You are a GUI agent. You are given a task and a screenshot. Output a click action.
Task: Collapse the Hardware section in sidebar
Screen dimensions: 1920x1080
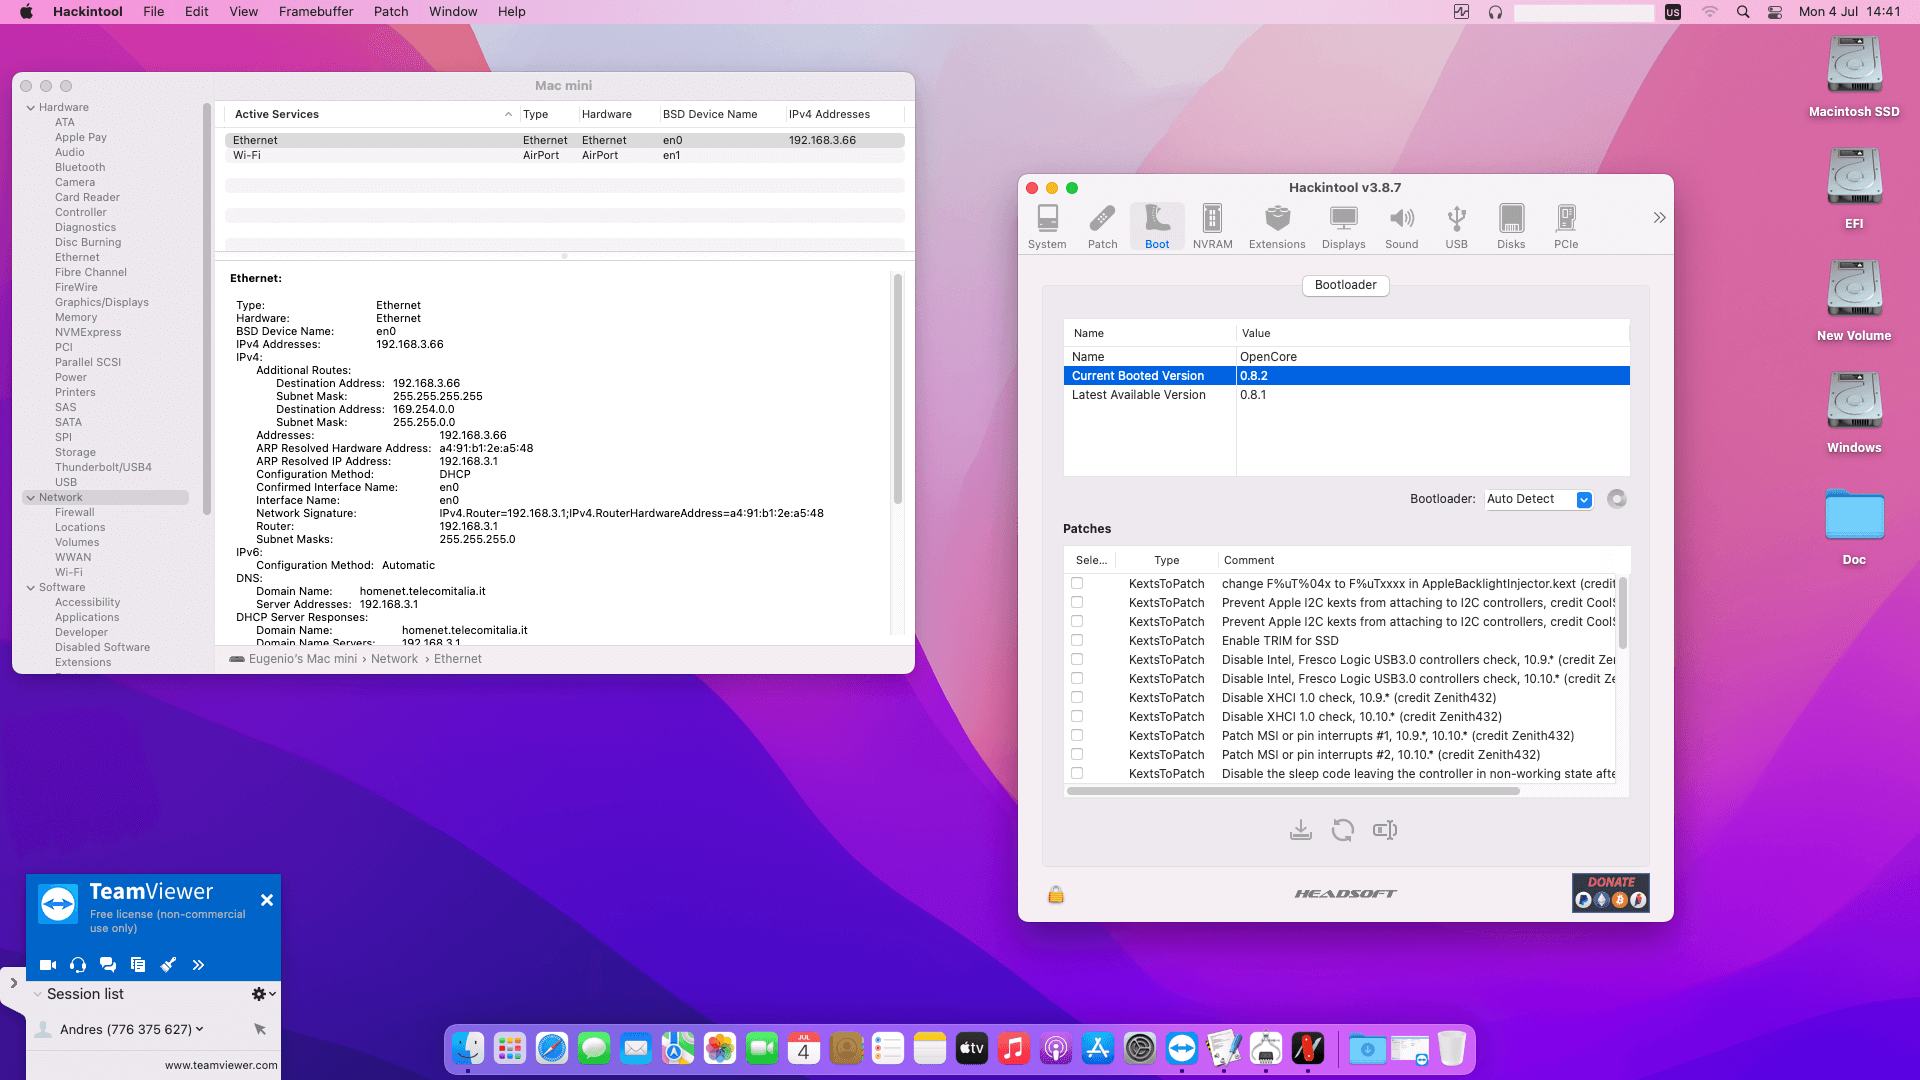31,108
